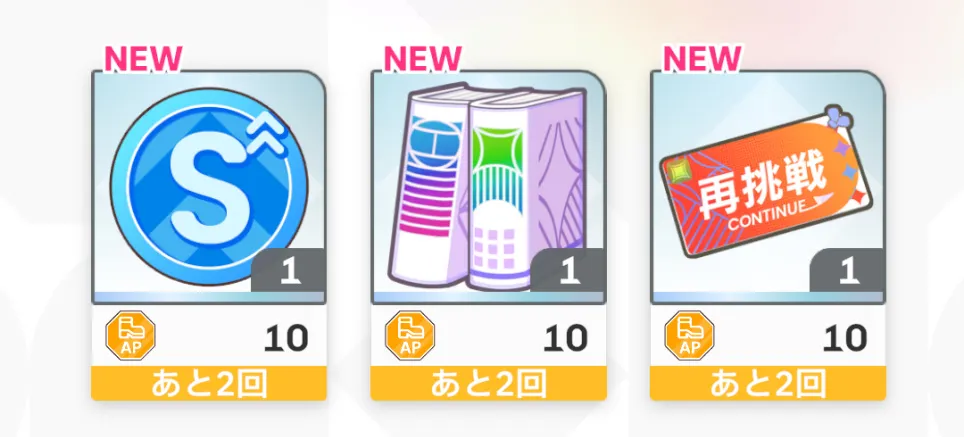Screen dimensions: 964x437
Task: Click the NEW label above books item
Action: pos(422,58)
